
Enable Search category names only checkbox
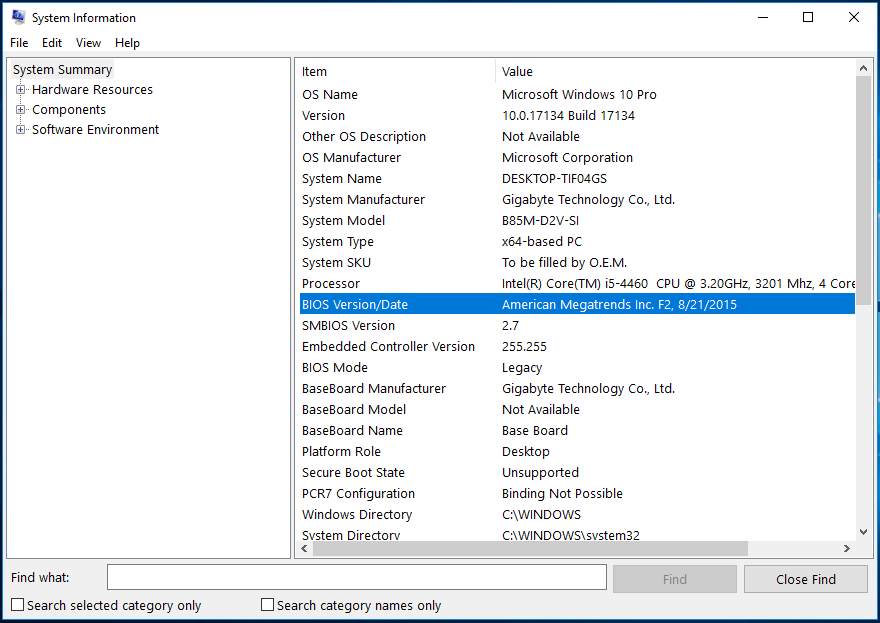[x=267, y=605]
